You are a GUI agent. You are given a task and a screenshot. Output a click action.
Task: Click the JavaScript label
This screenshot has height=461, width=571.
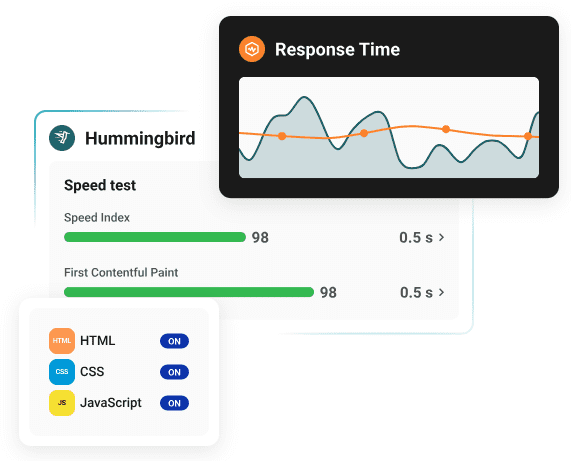tap(111, 403)
